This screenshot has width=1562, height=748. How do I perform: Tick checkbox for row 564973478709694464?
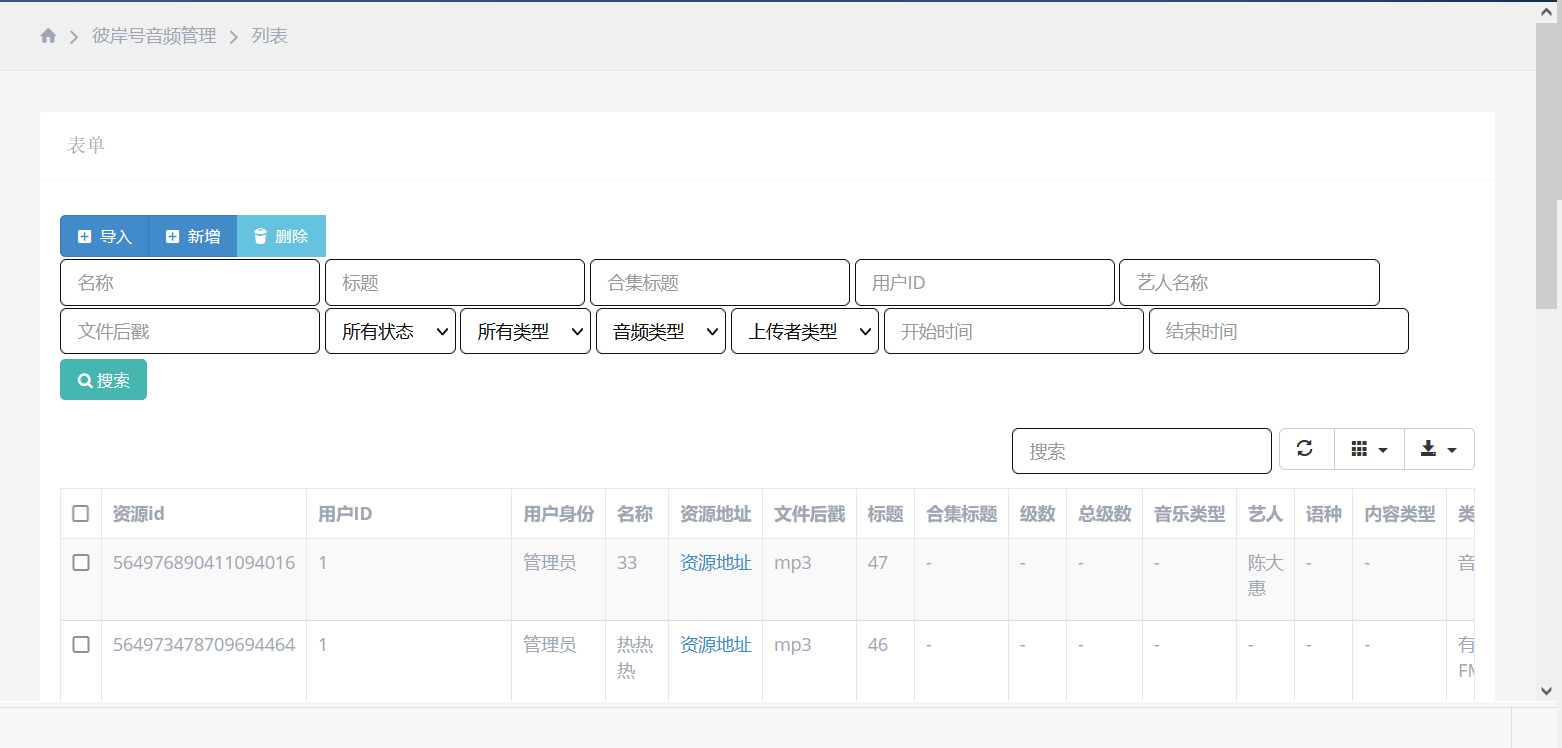(81, 645)
